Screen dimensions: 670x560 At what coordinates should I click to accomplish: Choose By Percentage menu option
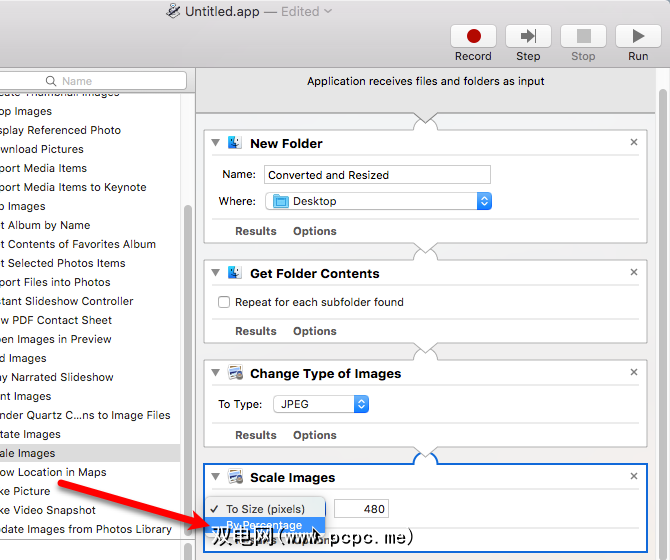click(264, 526)
